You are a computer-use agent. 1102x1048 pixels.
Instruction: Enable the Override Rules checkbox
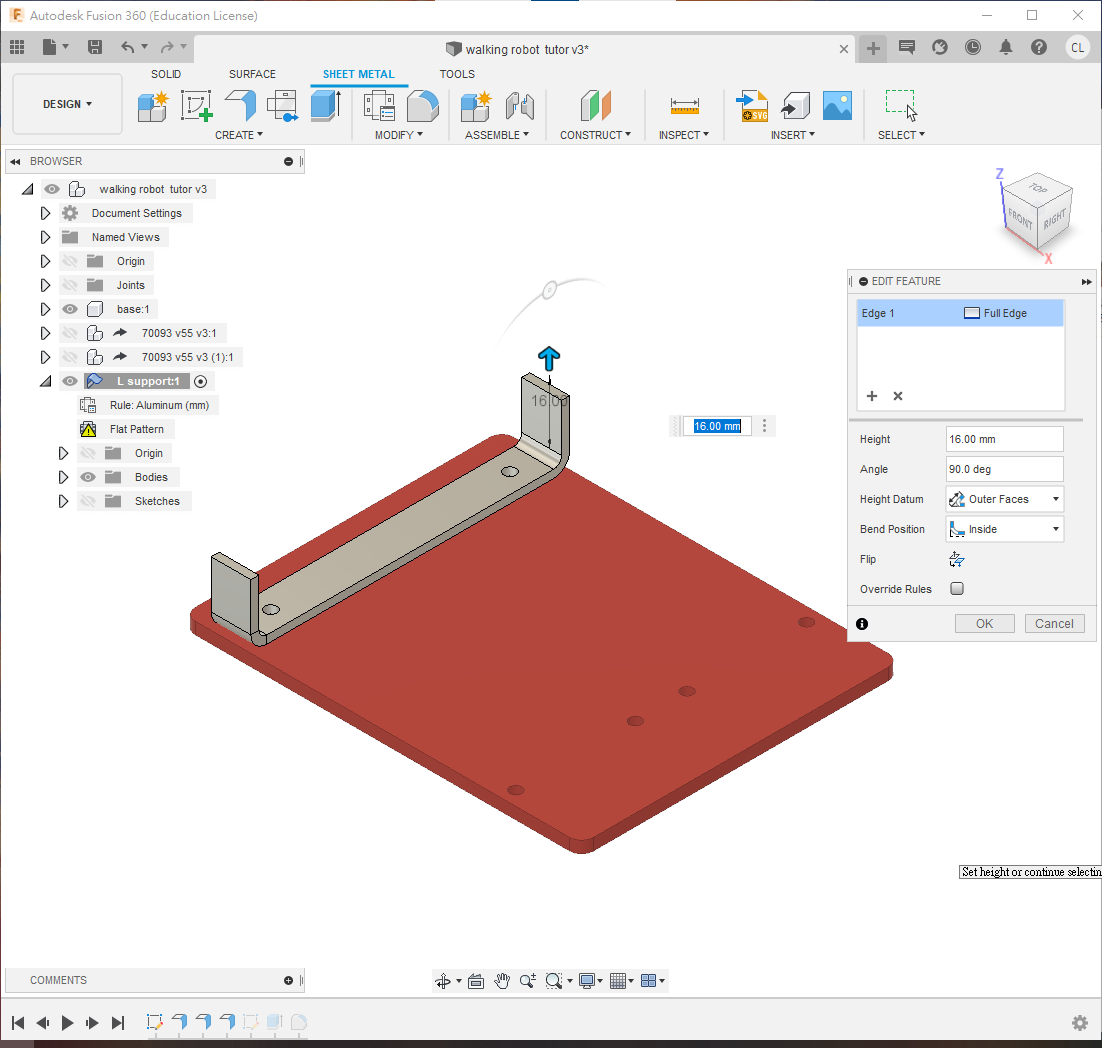[x=957, y=589]
